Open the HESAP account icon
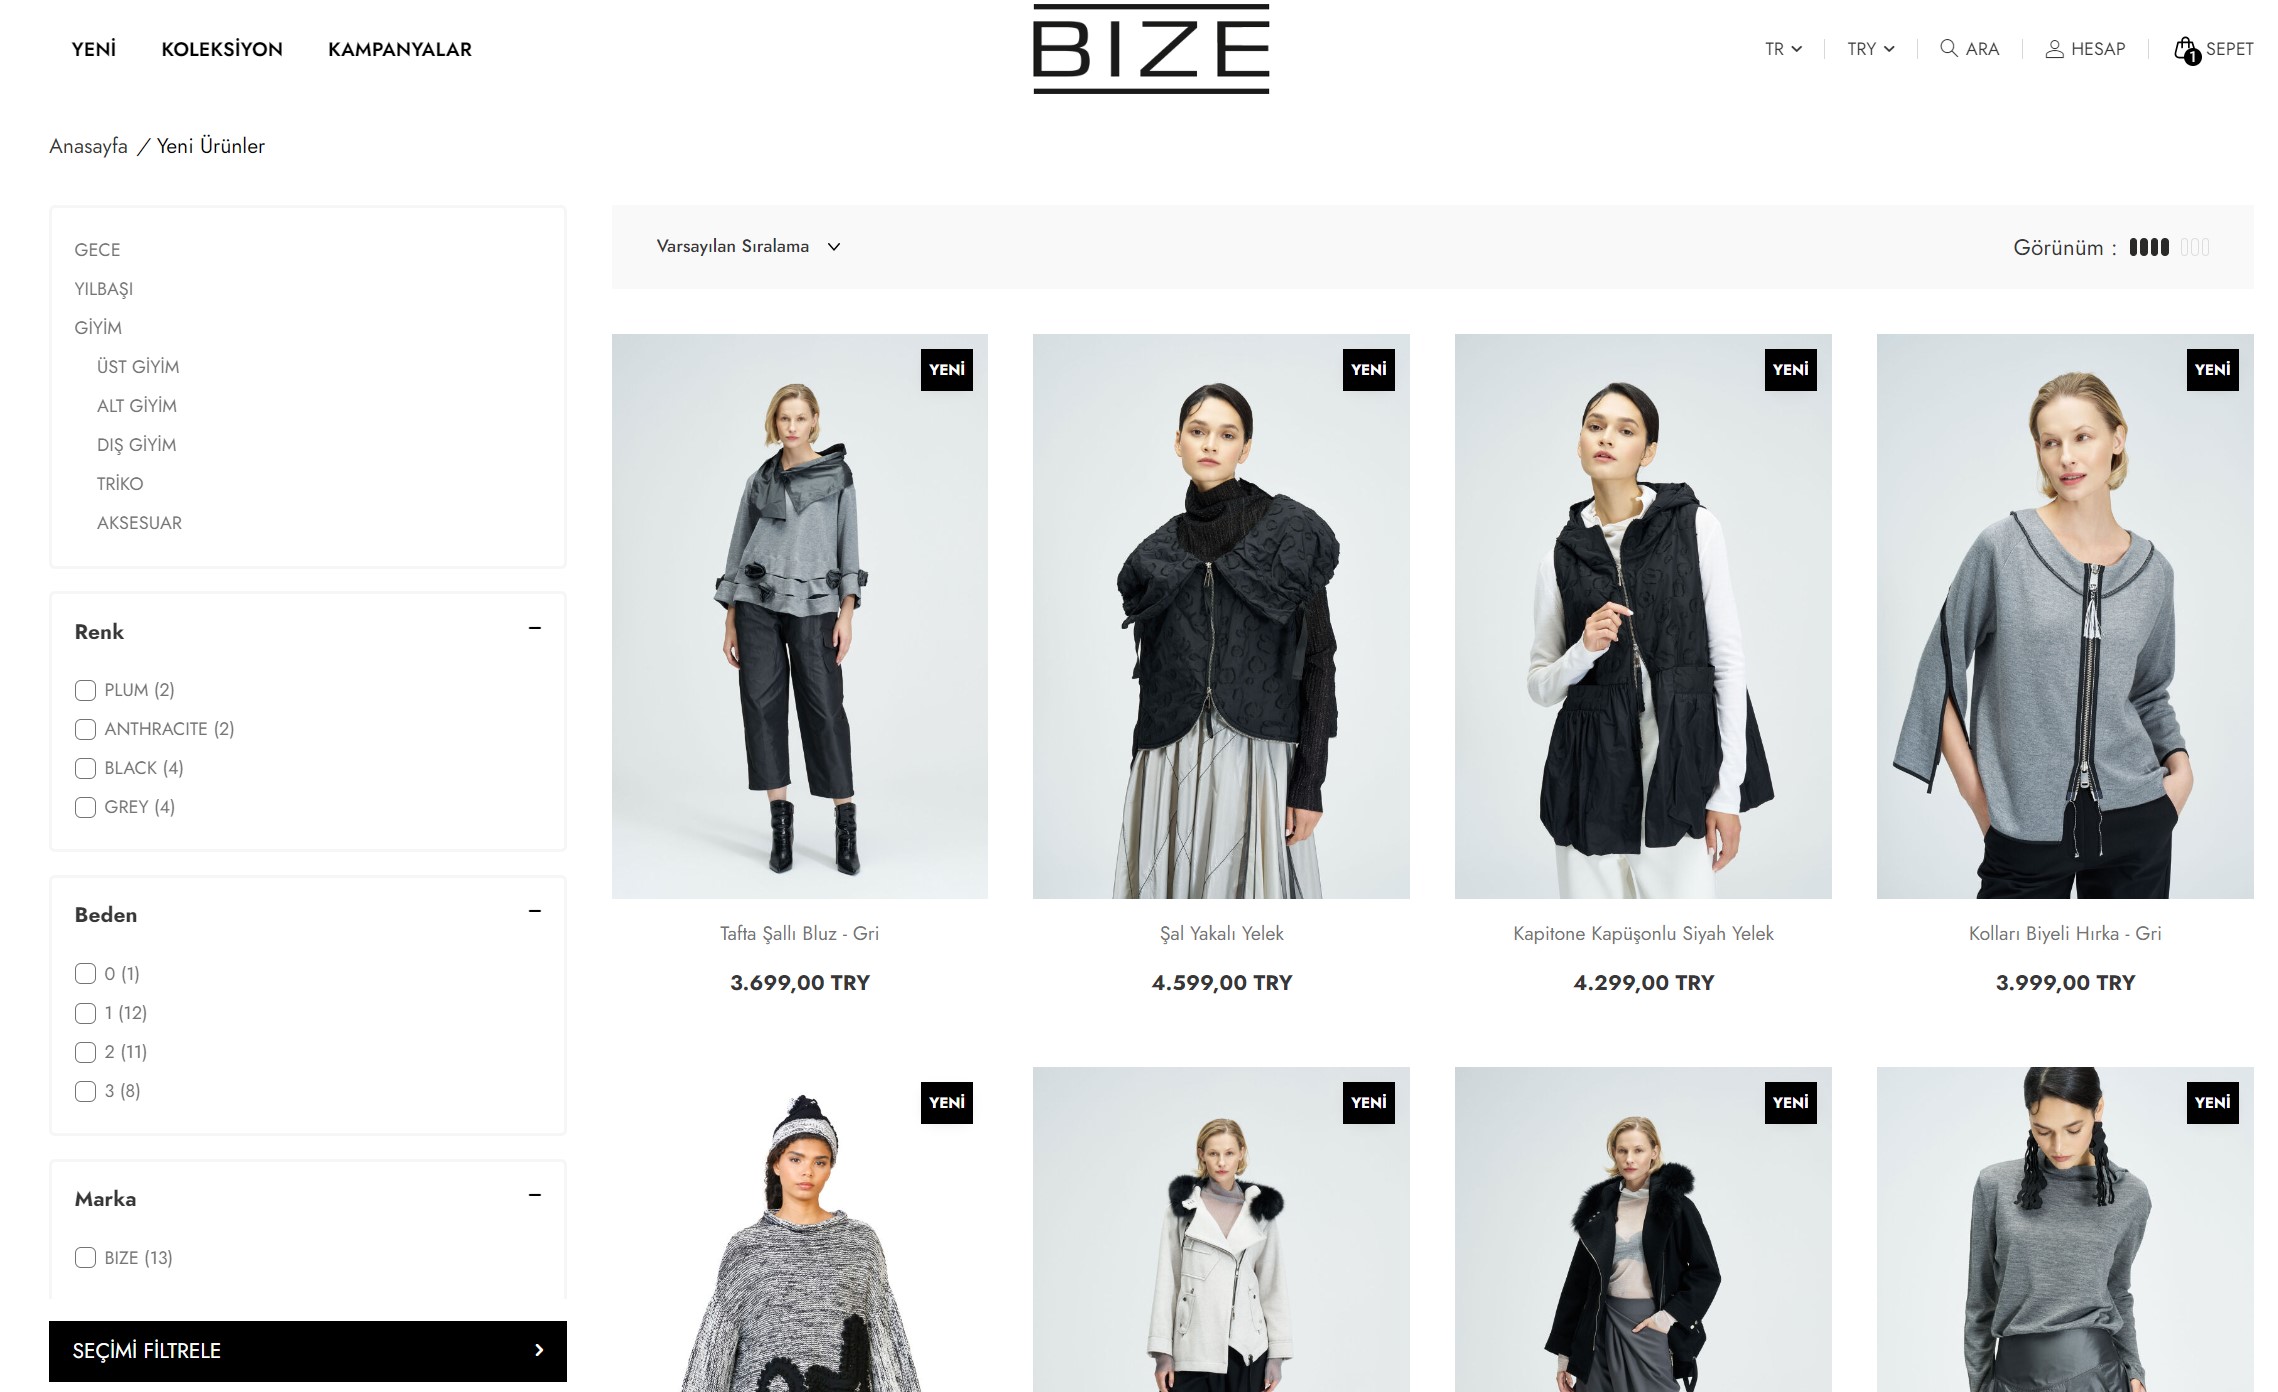 2054,49
